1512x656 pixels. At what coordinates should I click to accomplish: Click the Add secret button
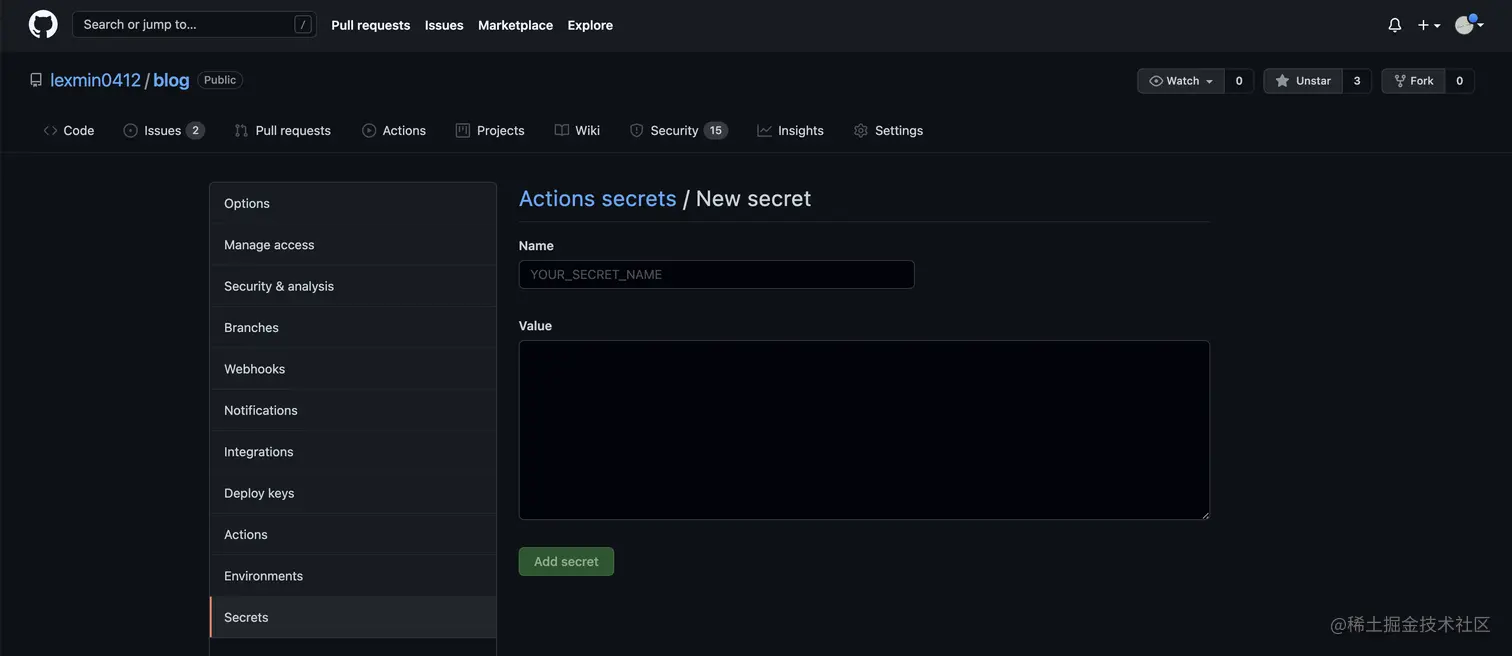(566, 562)
